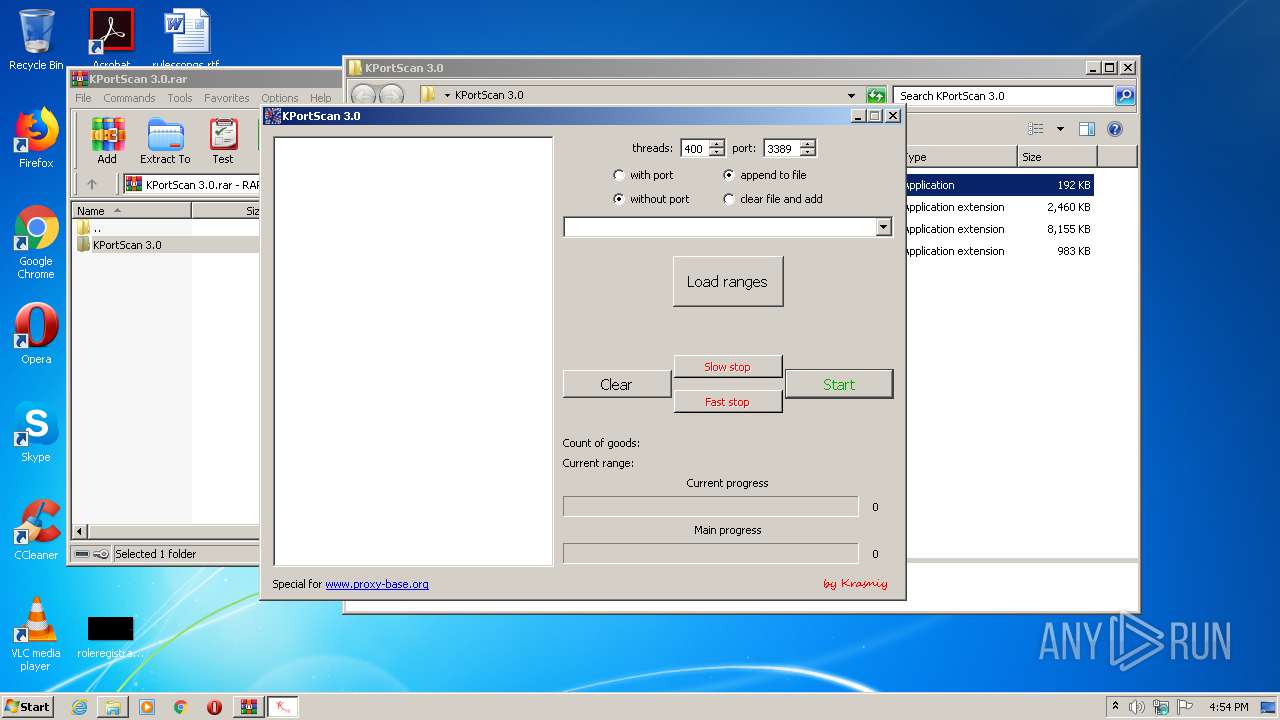Image resolution: width=1280 pixels, height=720 pixels.
Task: Click the Start scan button
Action: [x=839, y=384]
